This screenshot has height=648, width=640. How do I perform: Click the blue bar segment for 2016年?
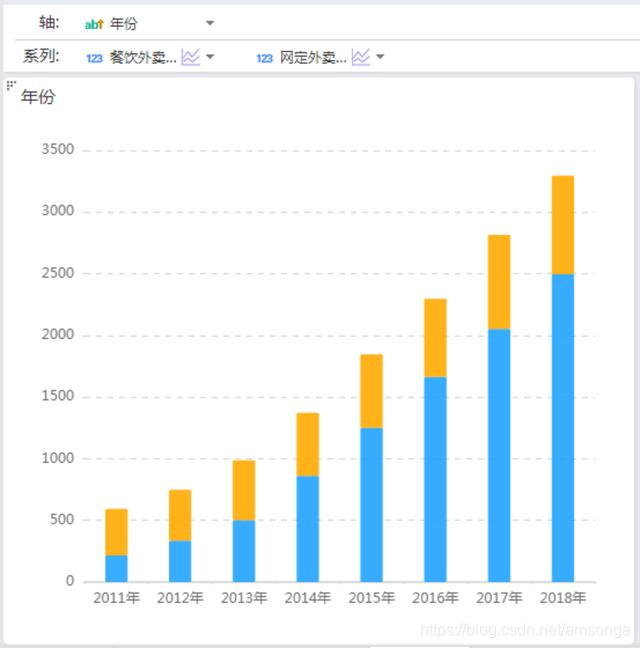click(435, 479)
